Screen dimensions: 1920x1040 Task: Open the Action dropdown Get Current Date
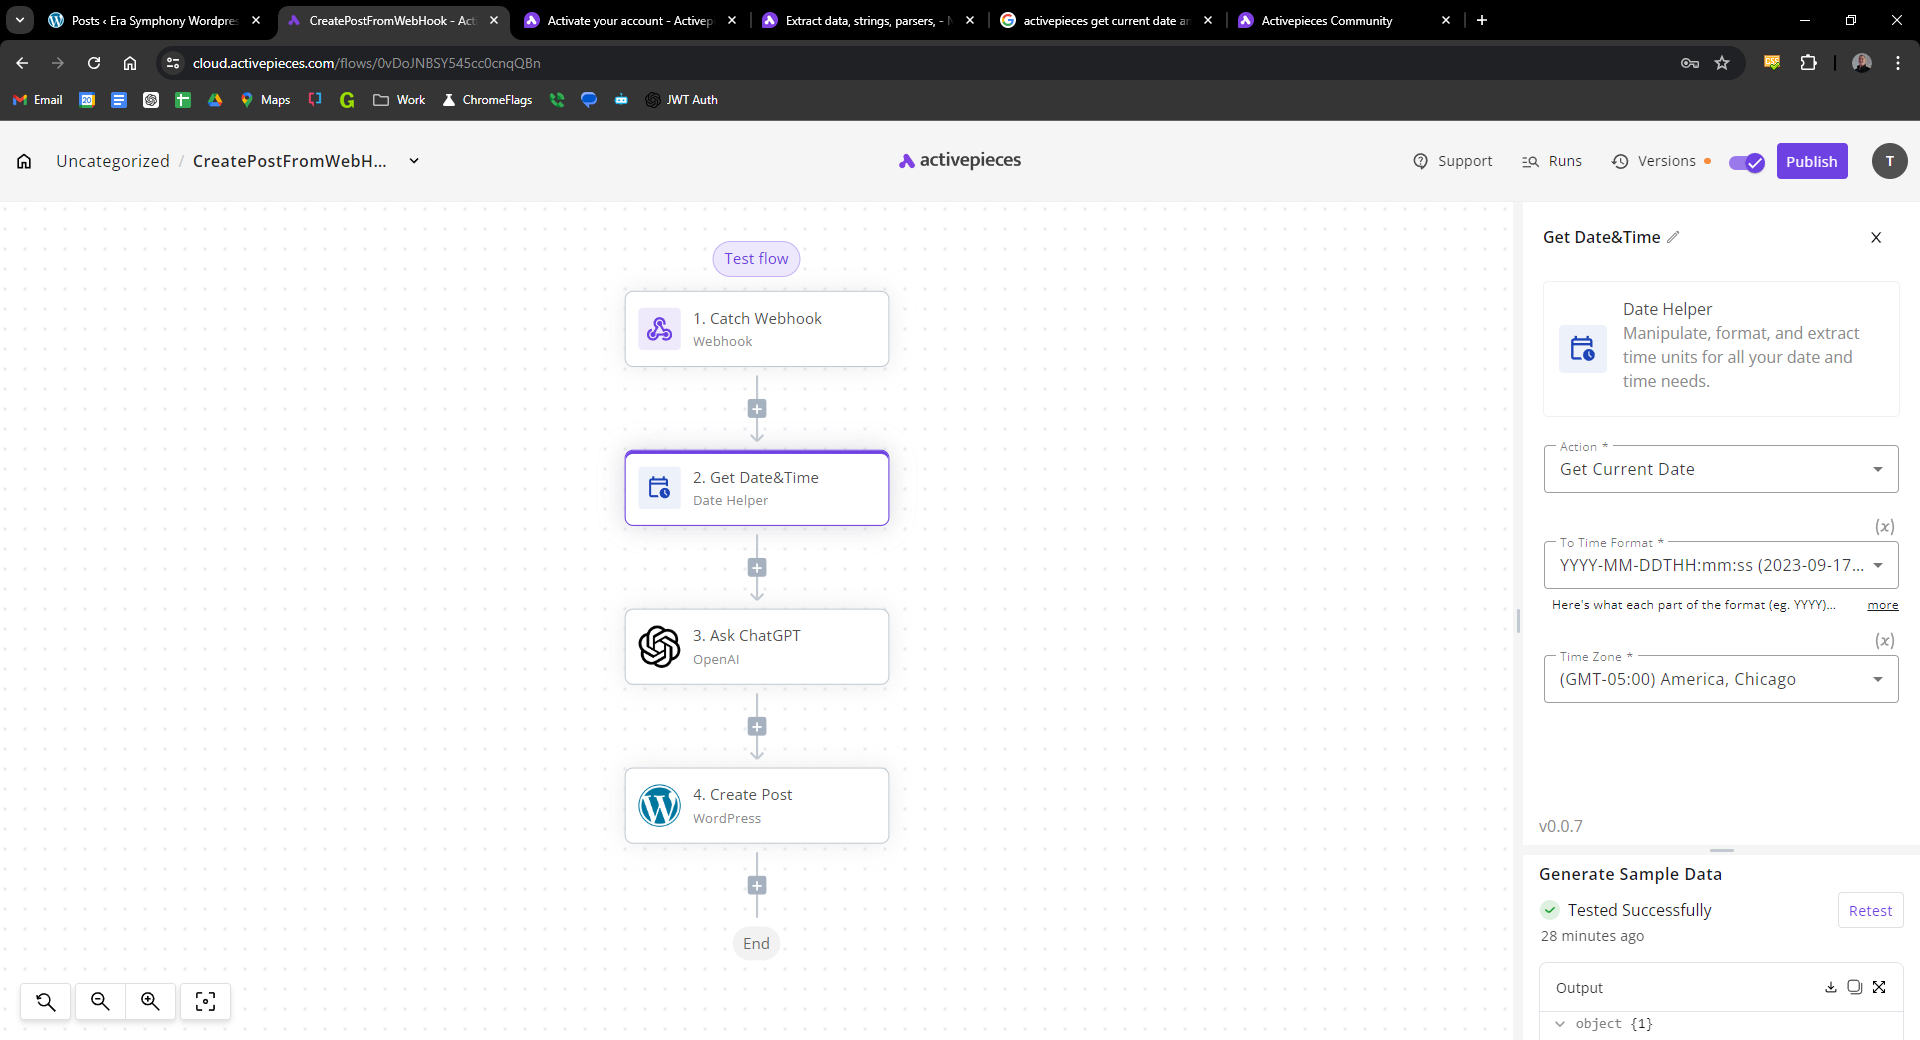pyautogui.click(x=1721, y=469)
